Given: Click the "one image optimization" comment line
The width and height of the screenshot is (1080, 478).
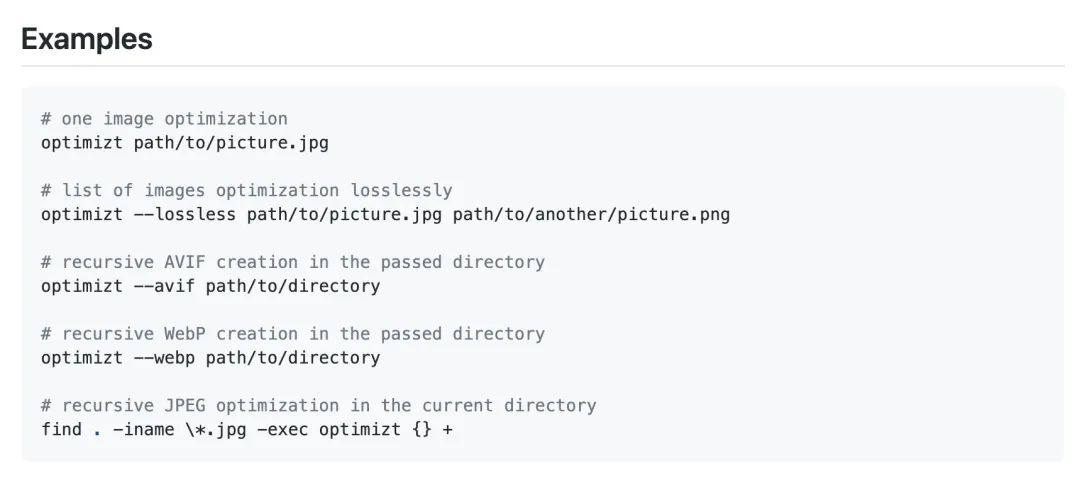Looking at the screenshot, I should (164, 118).
